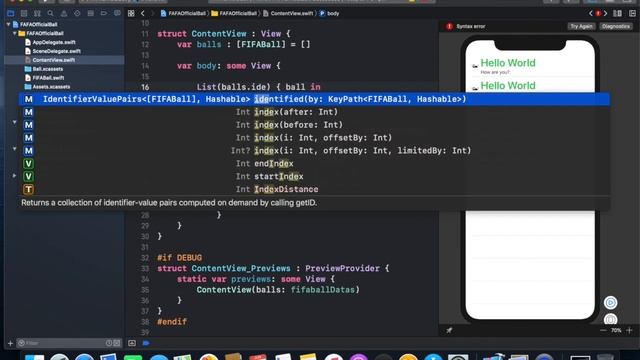Collapse the FAFAOfficialBall project root
The width and height of the screenshot is (640, 360).
8,24
